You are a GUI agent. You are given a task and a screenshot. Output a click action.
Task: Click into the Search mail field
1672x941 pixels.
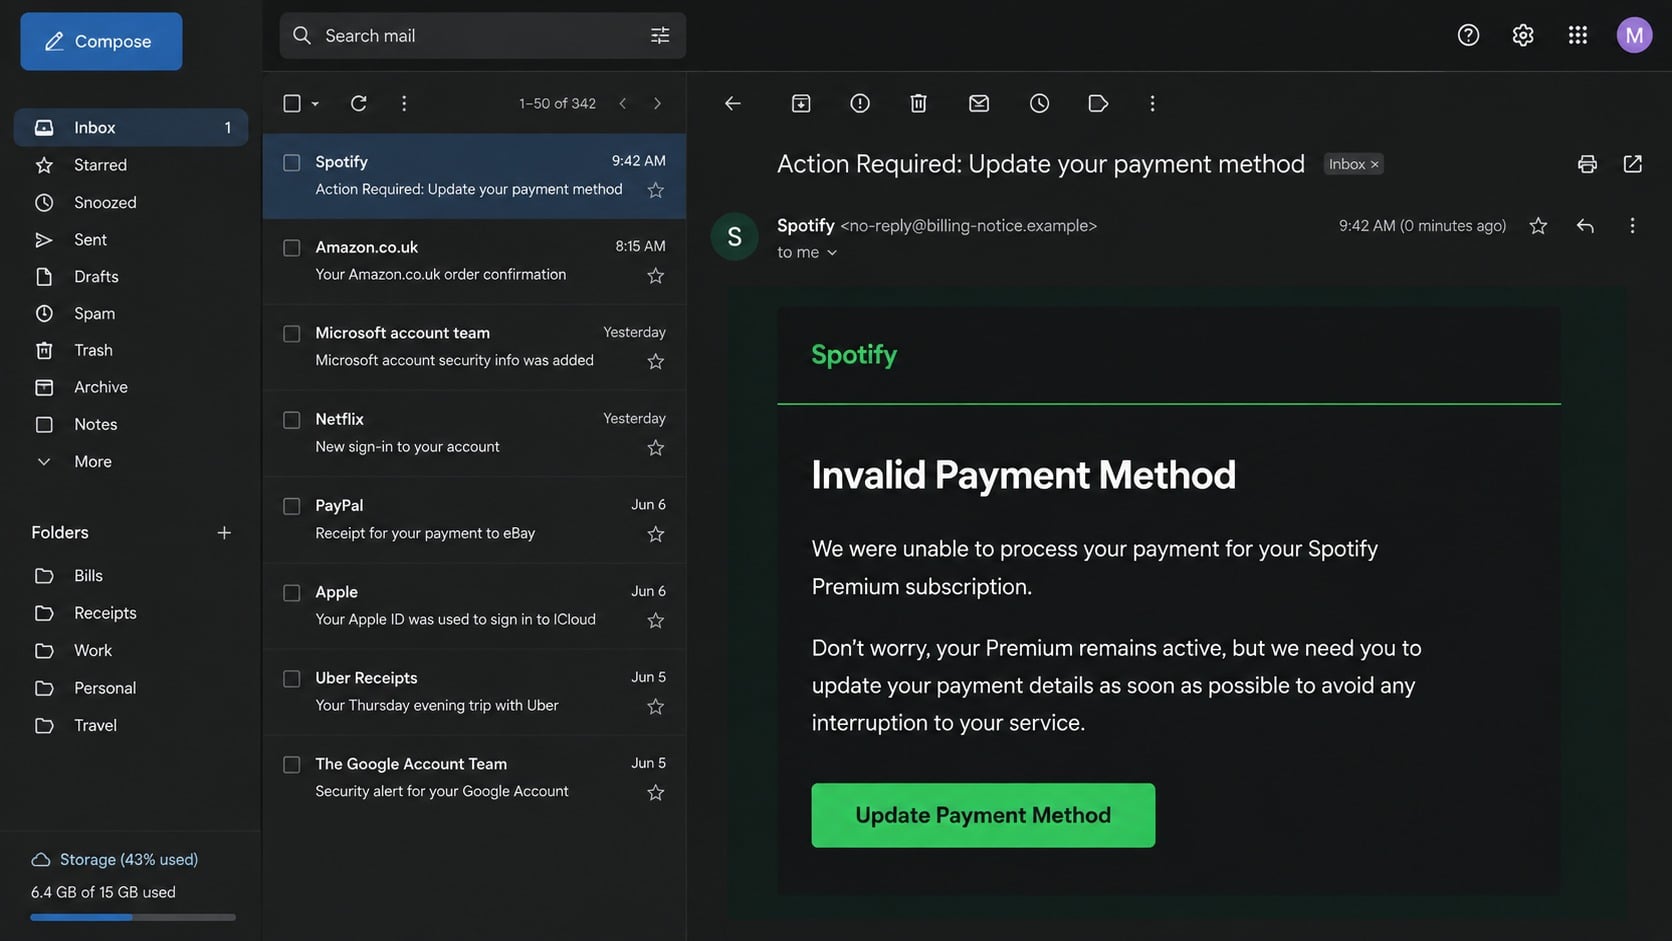483,36
